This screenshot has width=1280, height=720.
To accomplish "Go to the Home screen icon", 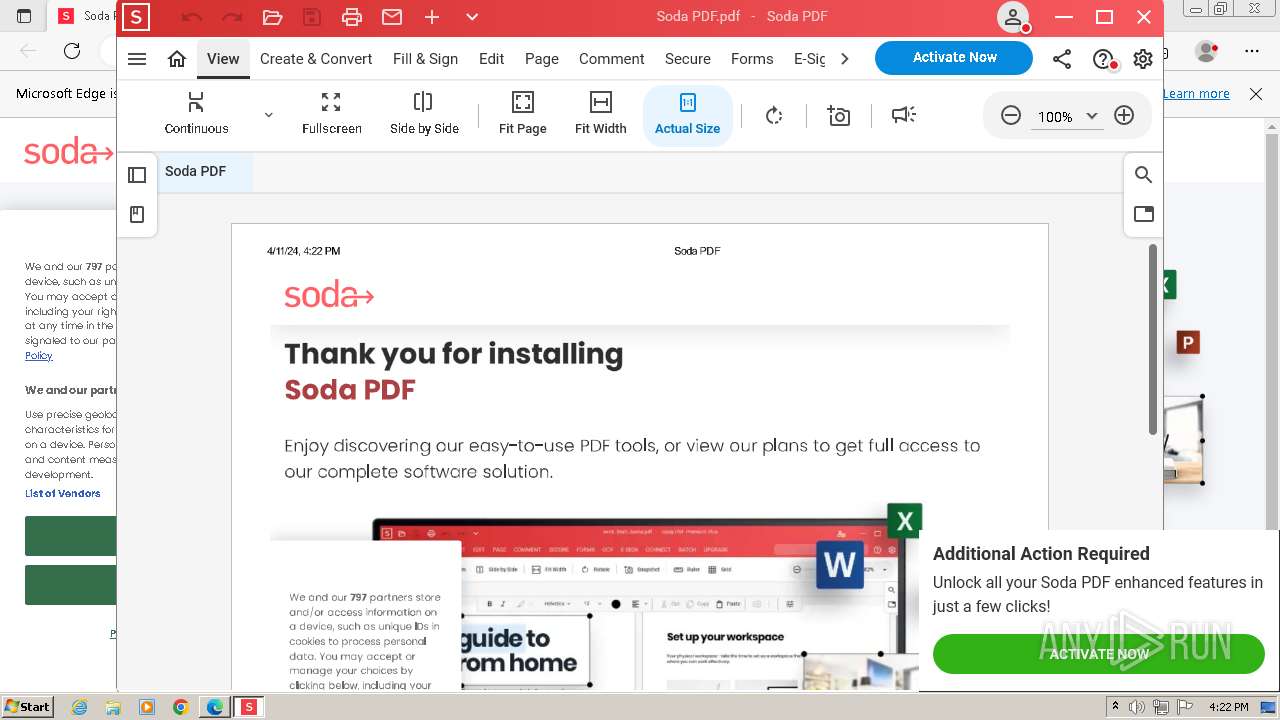I will (x=177, y=59).
